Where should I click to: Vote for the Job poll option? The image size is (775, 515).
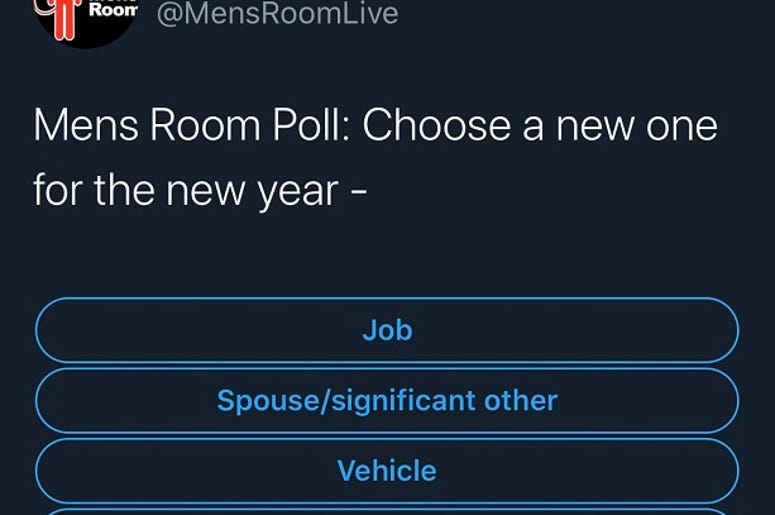pos(387,330)
